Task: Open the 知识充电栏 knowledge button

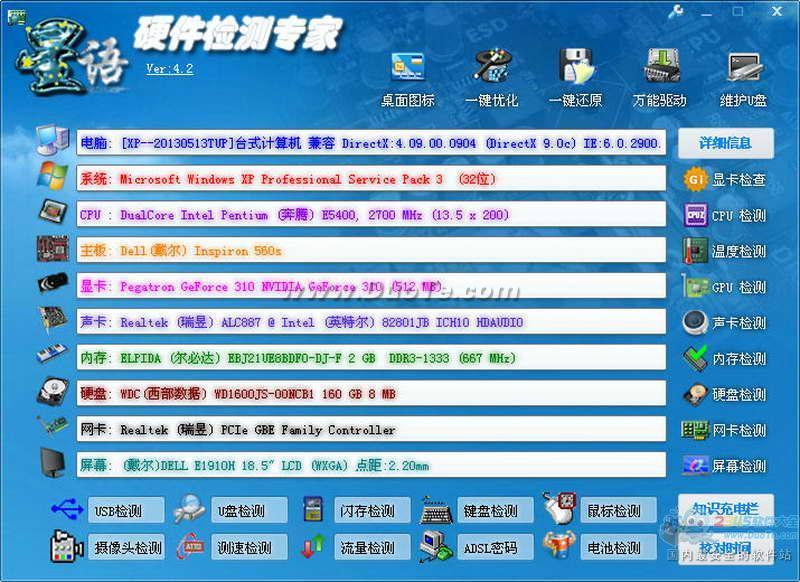Action: click(x=726, y=509)
